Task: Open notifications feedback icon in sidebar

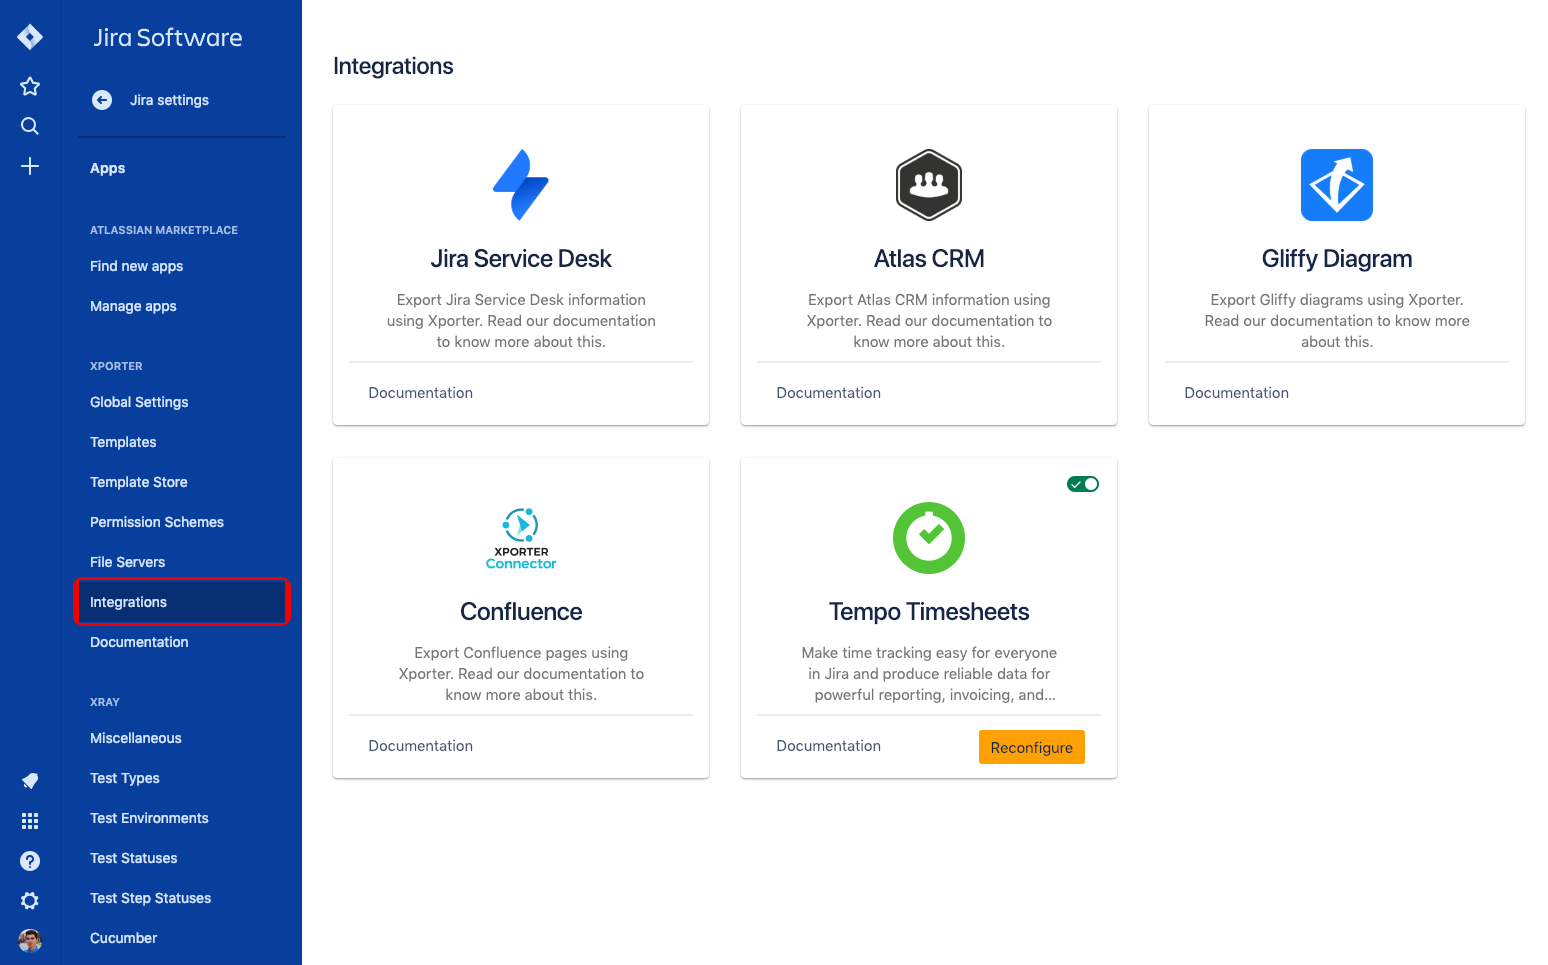Action: pos(30,781)
